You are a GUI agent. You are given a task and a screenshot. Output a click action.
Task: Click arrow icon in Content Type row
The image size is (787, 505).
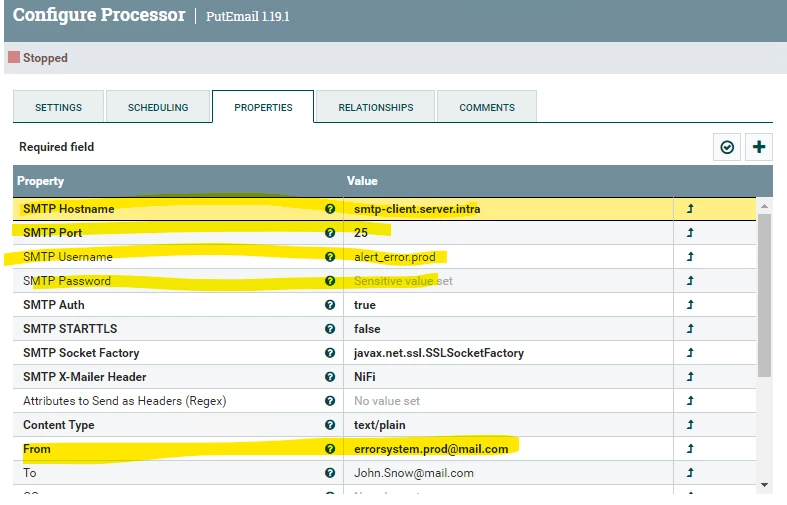690,425
